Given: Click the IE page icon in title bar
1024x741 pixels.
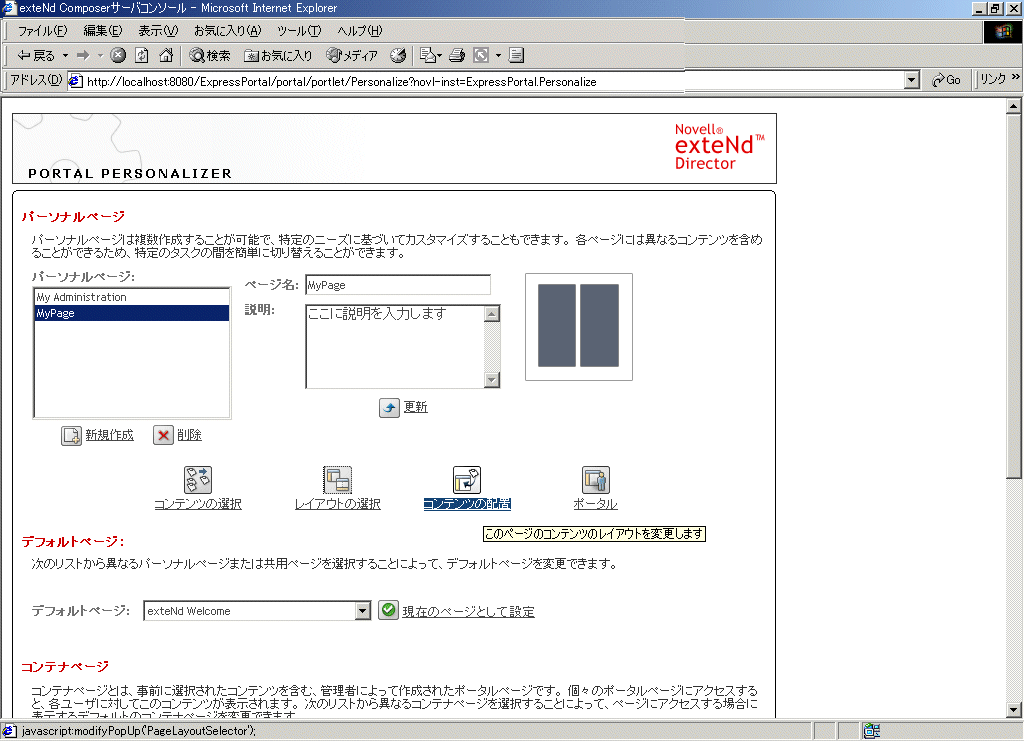Looking at the screenshot, I should coord(9,8).
